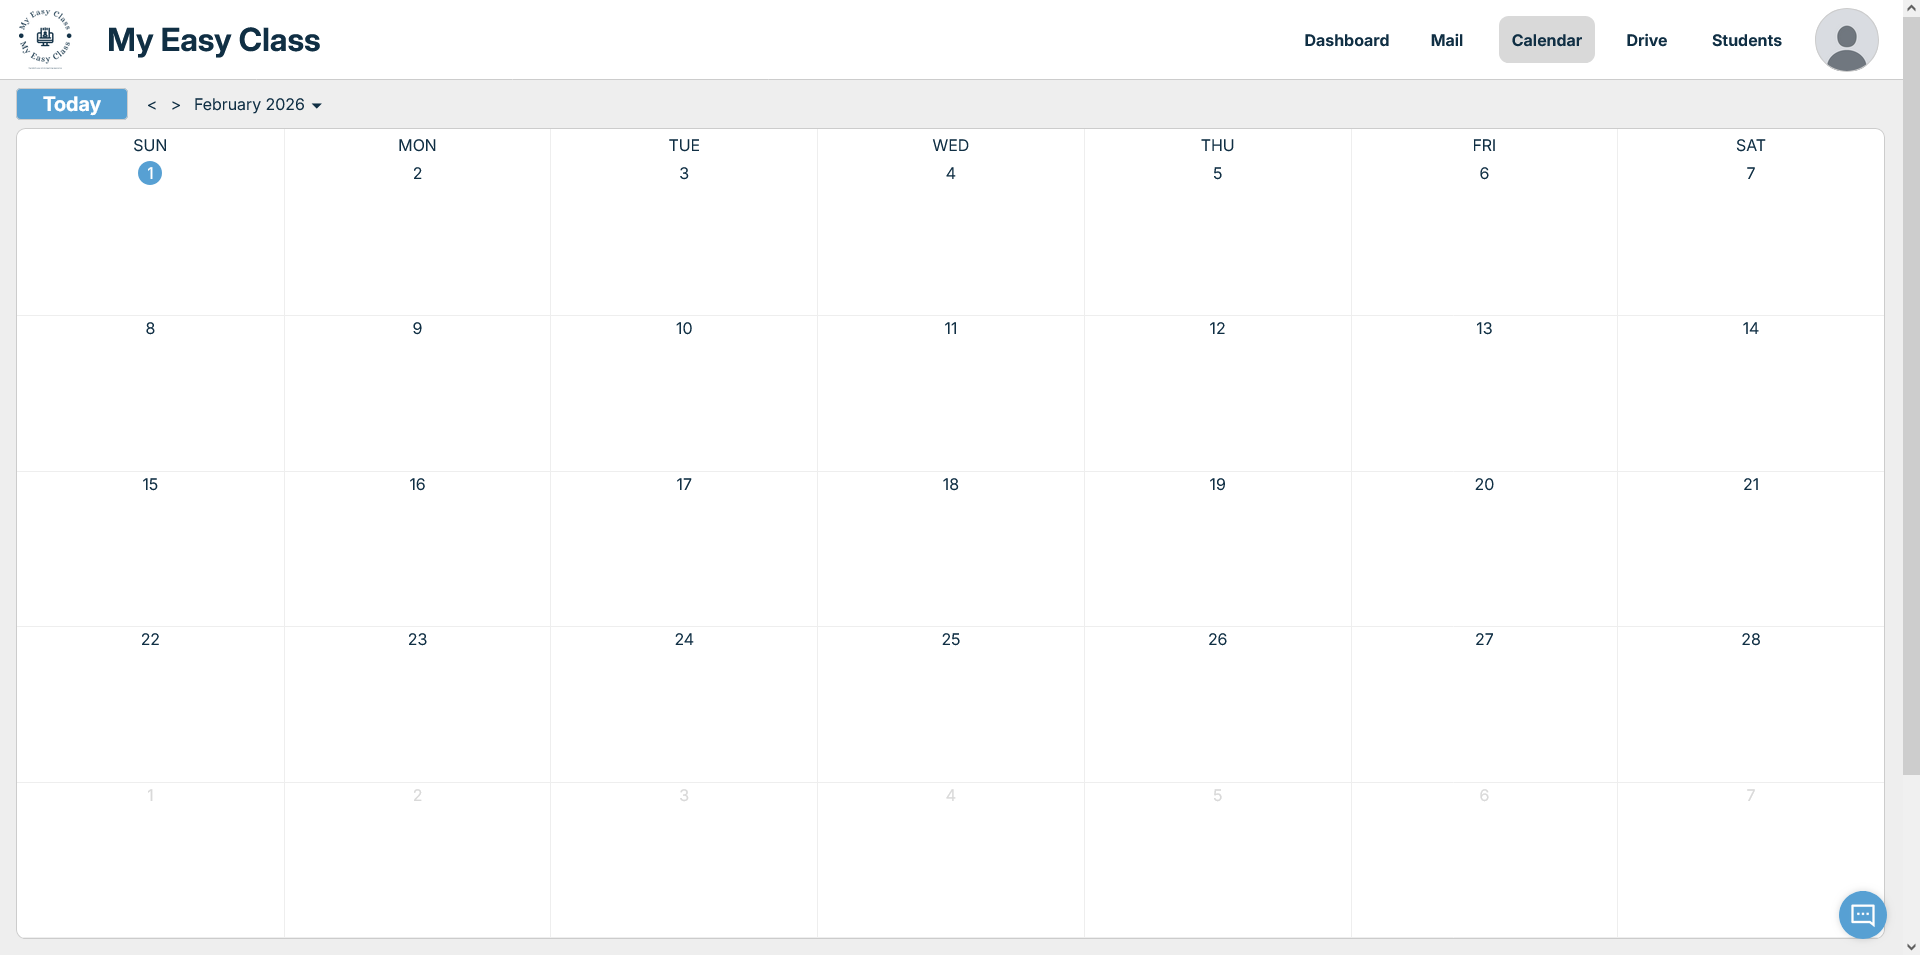Navigate to the Drive tab

(1646, 40)
